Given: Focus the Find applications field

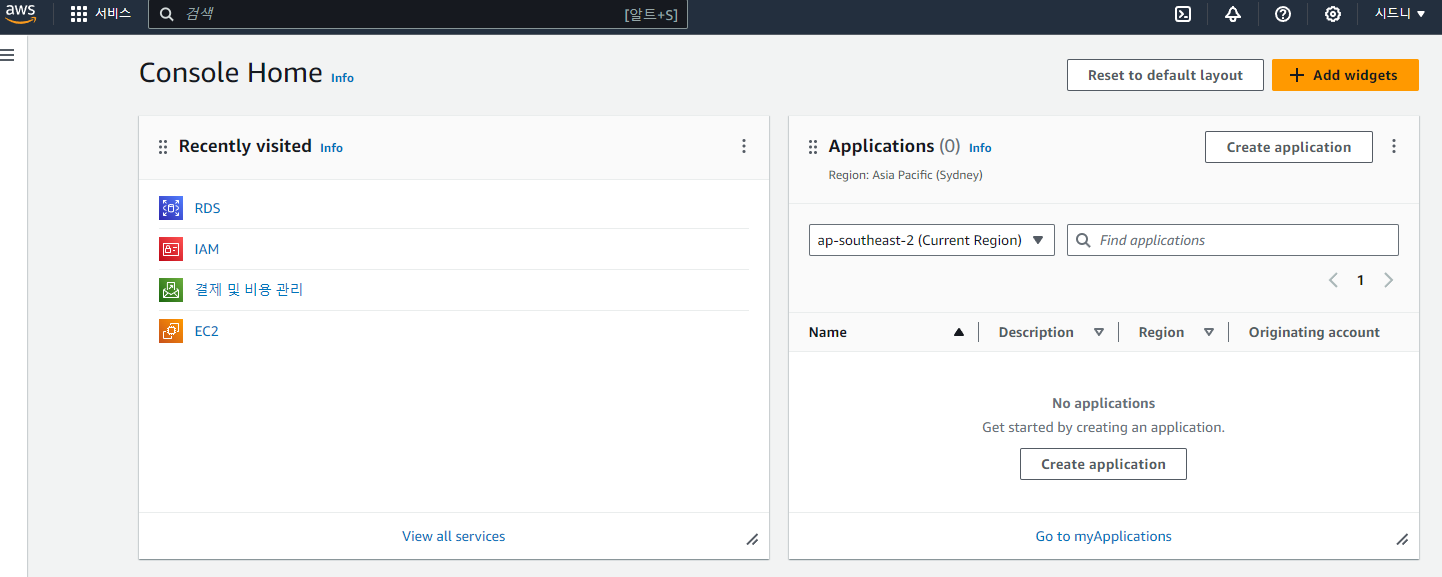Looking at the screenshot, I should (x=1232, y=240).
